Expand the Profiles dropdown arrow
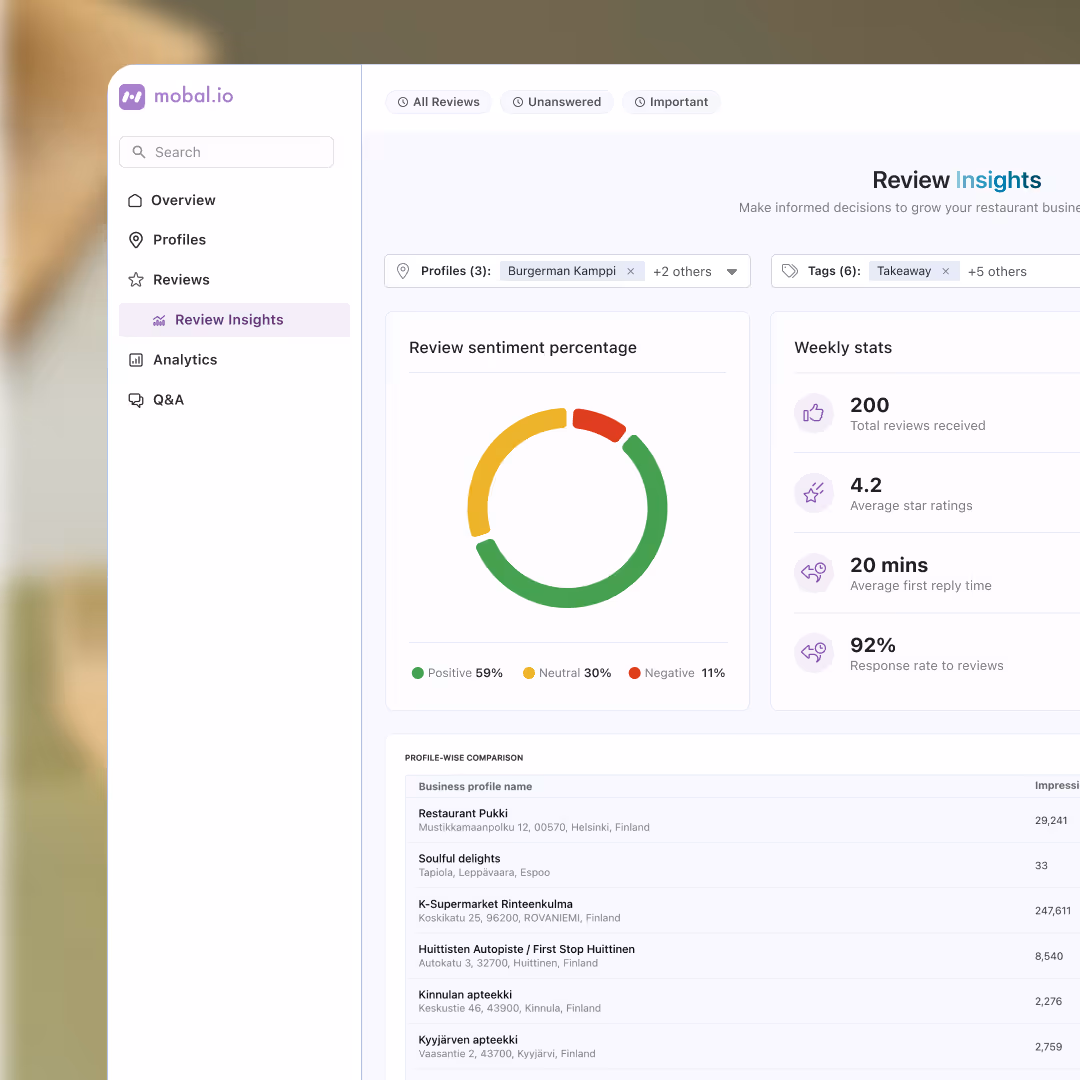The height and width of the screenshot is (1080, 1080). (731, 271)
